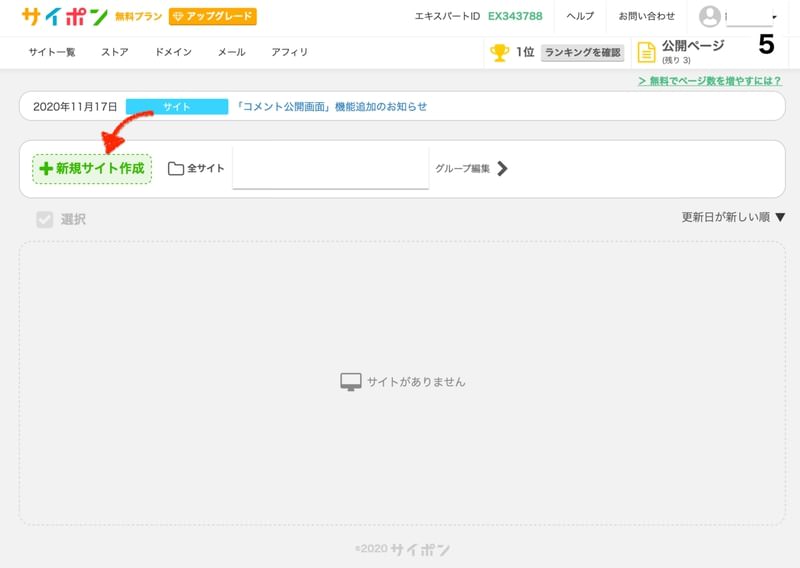Toggle the 選択 checkbox
This screenshot has width=800, height=568.
tap(45, 219)
